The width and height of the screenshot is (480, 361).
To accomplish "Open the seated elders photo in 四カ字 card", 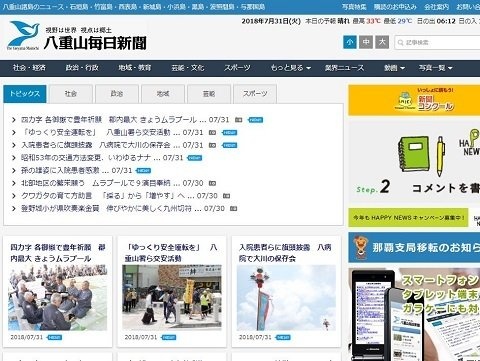I will [58, 298].
